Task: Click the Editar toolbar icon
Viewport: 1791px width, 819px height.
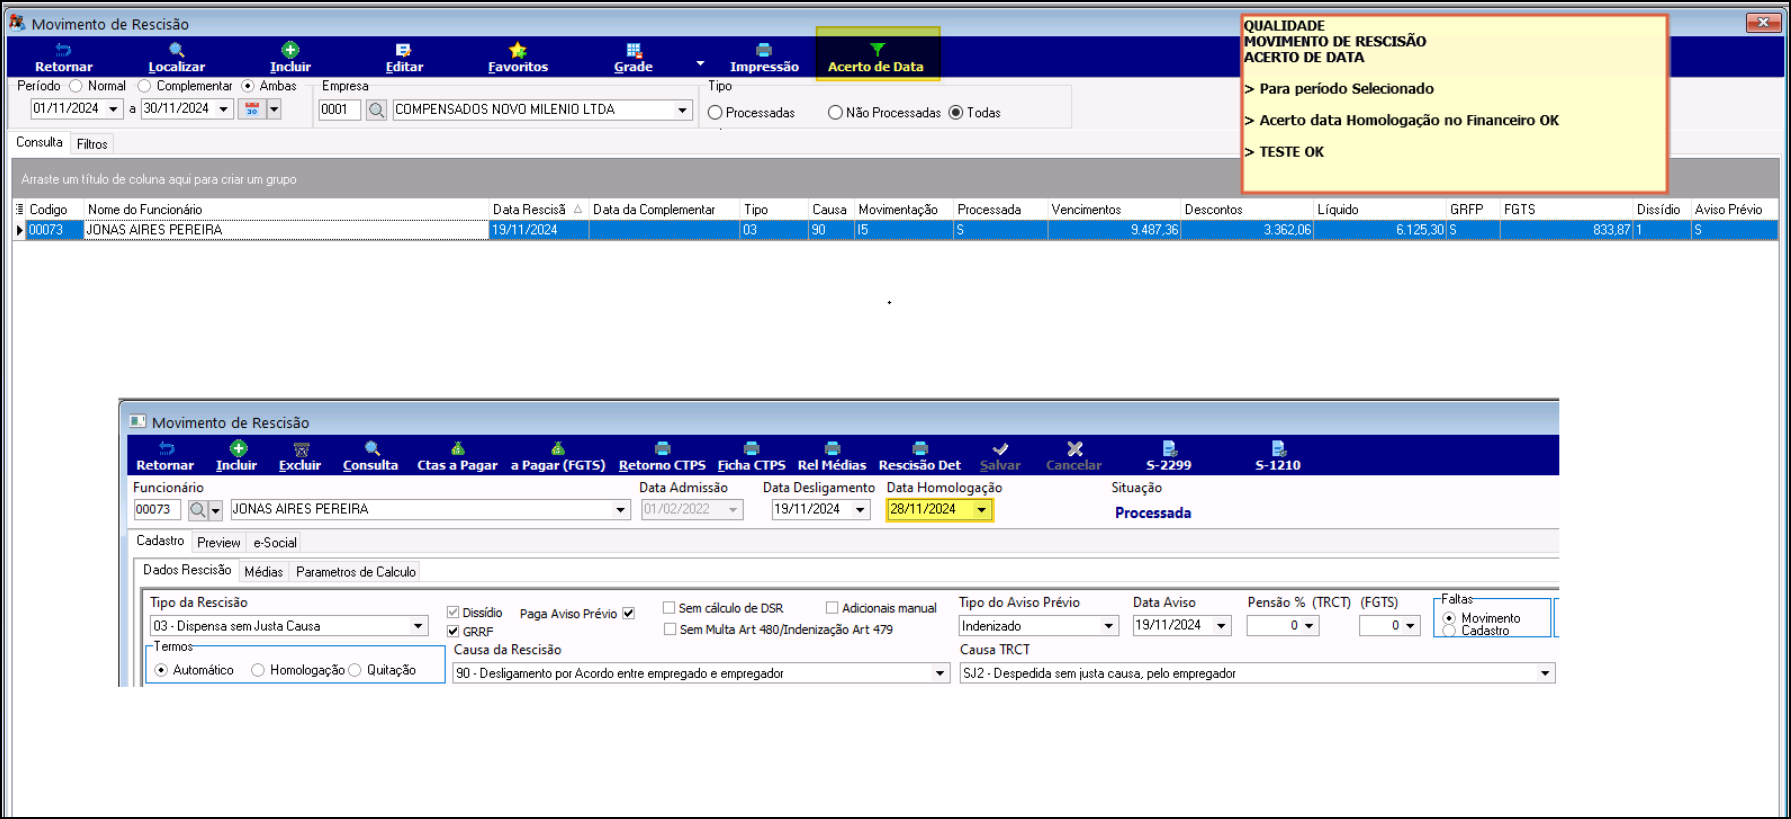Action: coord(404,58)
